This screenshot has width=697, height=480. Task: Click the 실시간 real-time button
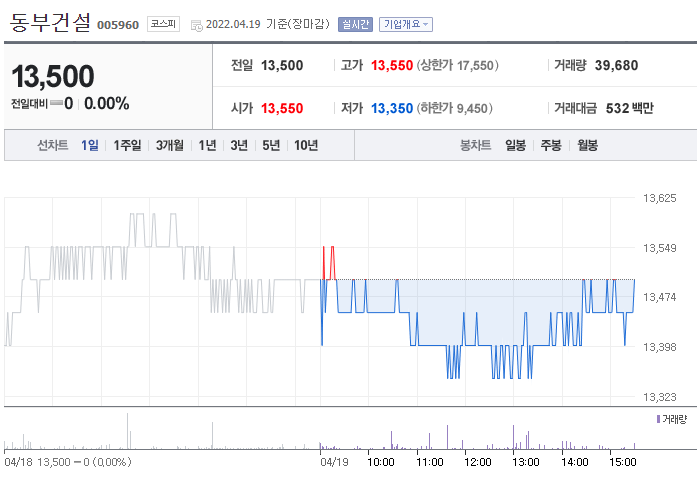click(x=355, y=24)
